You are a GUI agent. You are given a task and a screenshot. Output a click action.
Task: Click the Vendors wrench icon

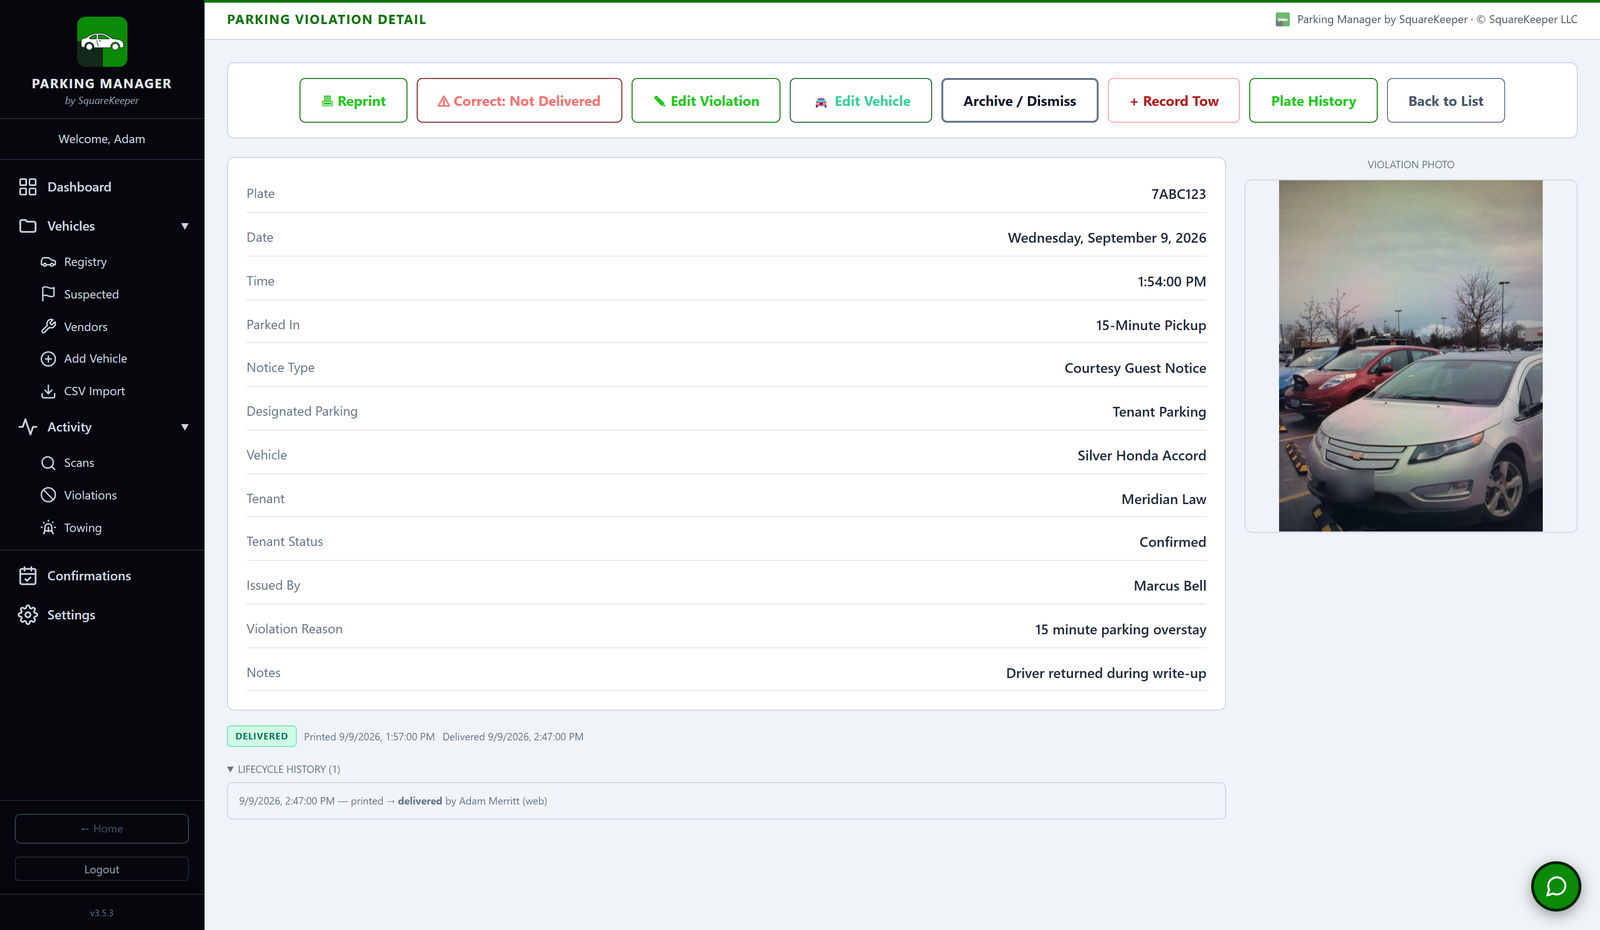coord(48,326)
